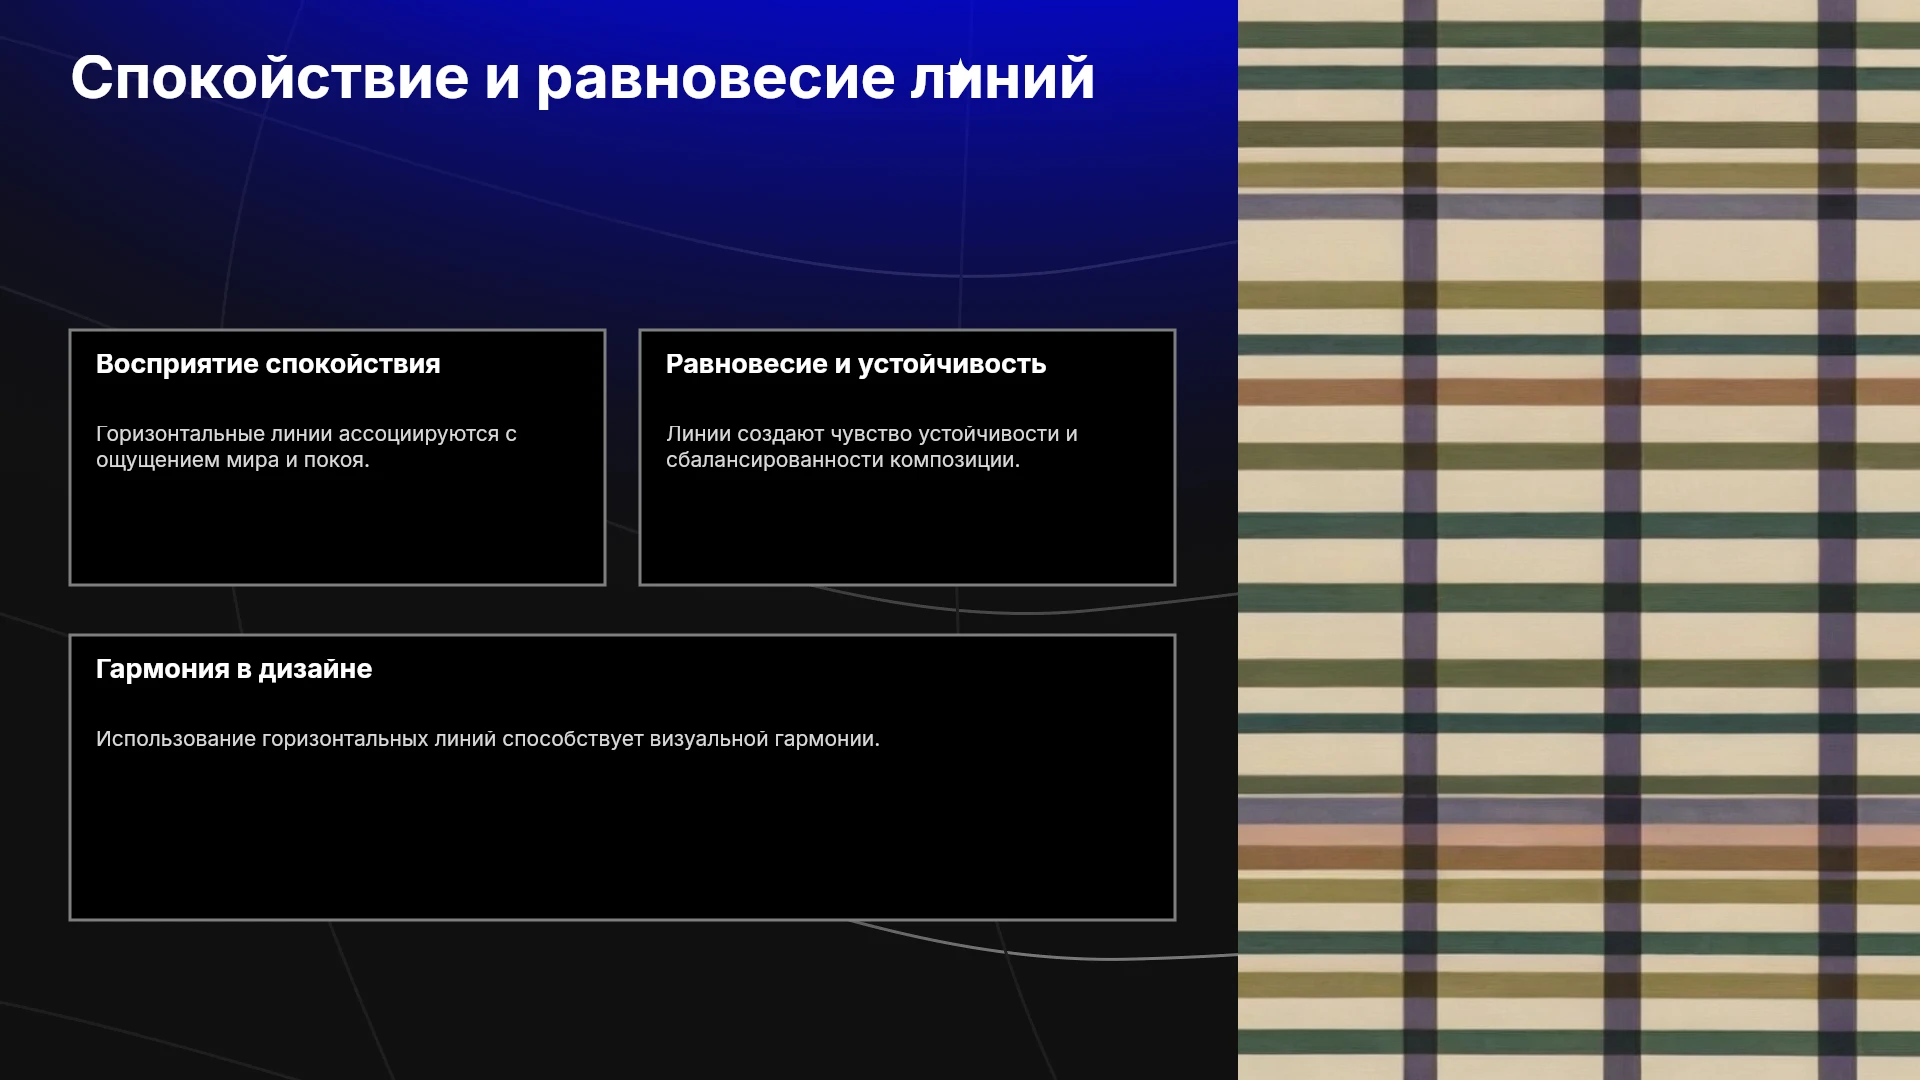Click the word "равновесие" in the title
This screenshot has width=1920, height=1080.
[716, 77]
